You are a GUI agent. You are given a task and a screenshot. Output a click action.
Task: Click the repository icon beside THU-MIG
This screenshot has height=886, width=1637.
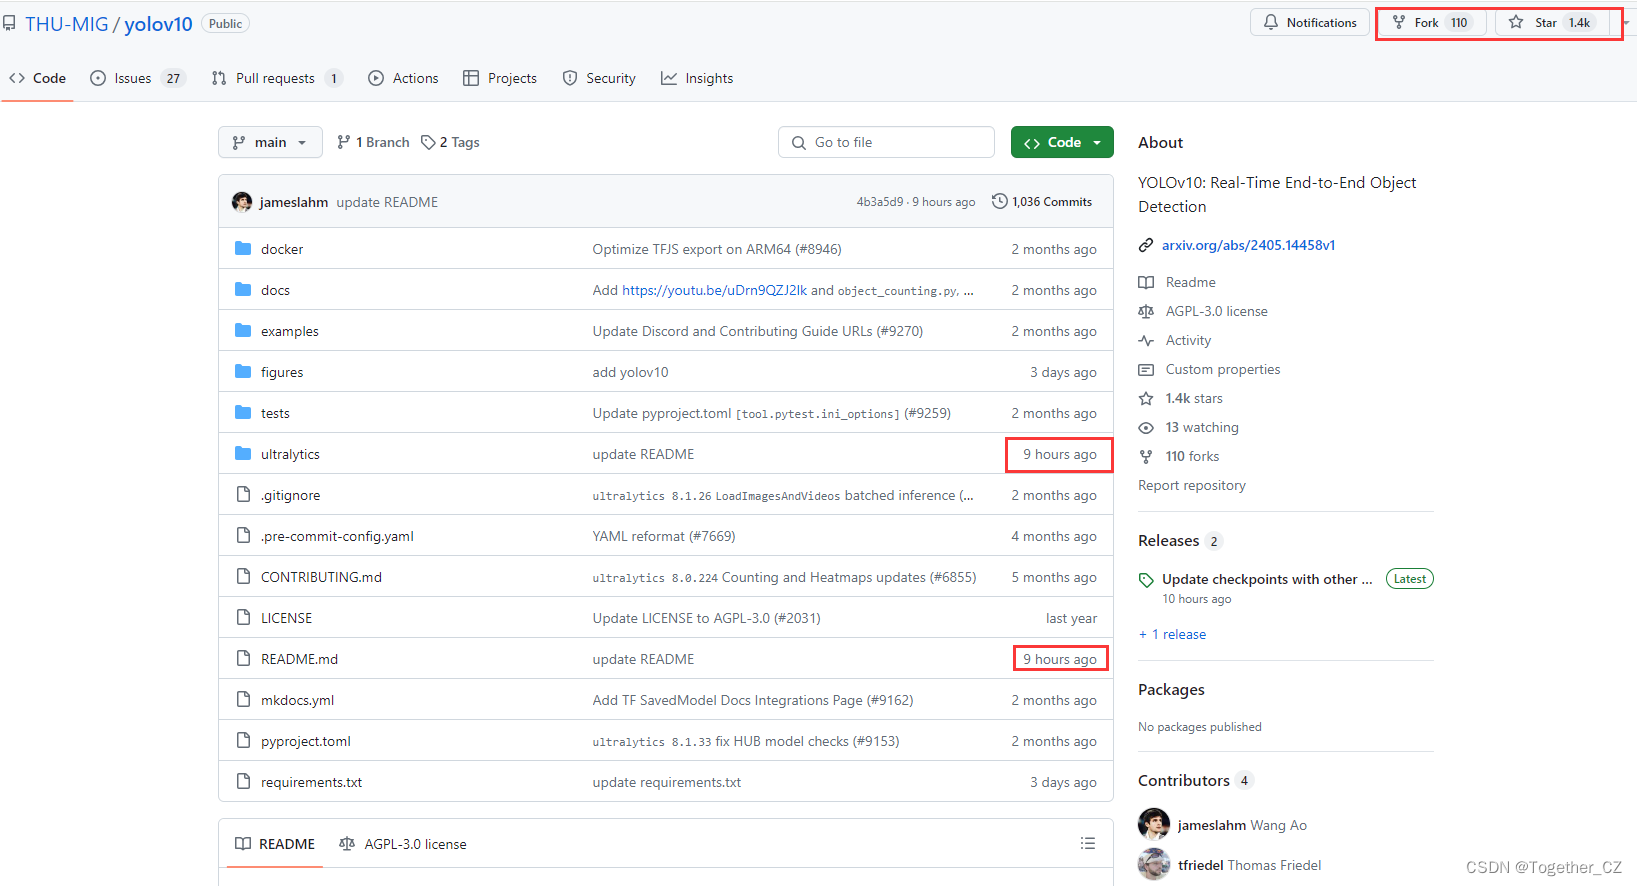(x=9, y=23)
